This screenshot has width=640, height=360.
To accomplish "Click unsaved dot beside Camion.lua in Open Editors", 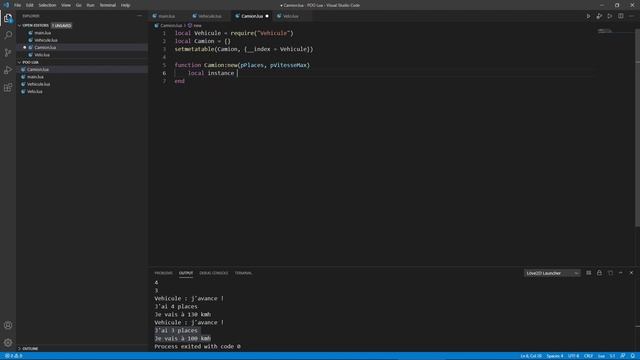I will (x=24, y=47).
